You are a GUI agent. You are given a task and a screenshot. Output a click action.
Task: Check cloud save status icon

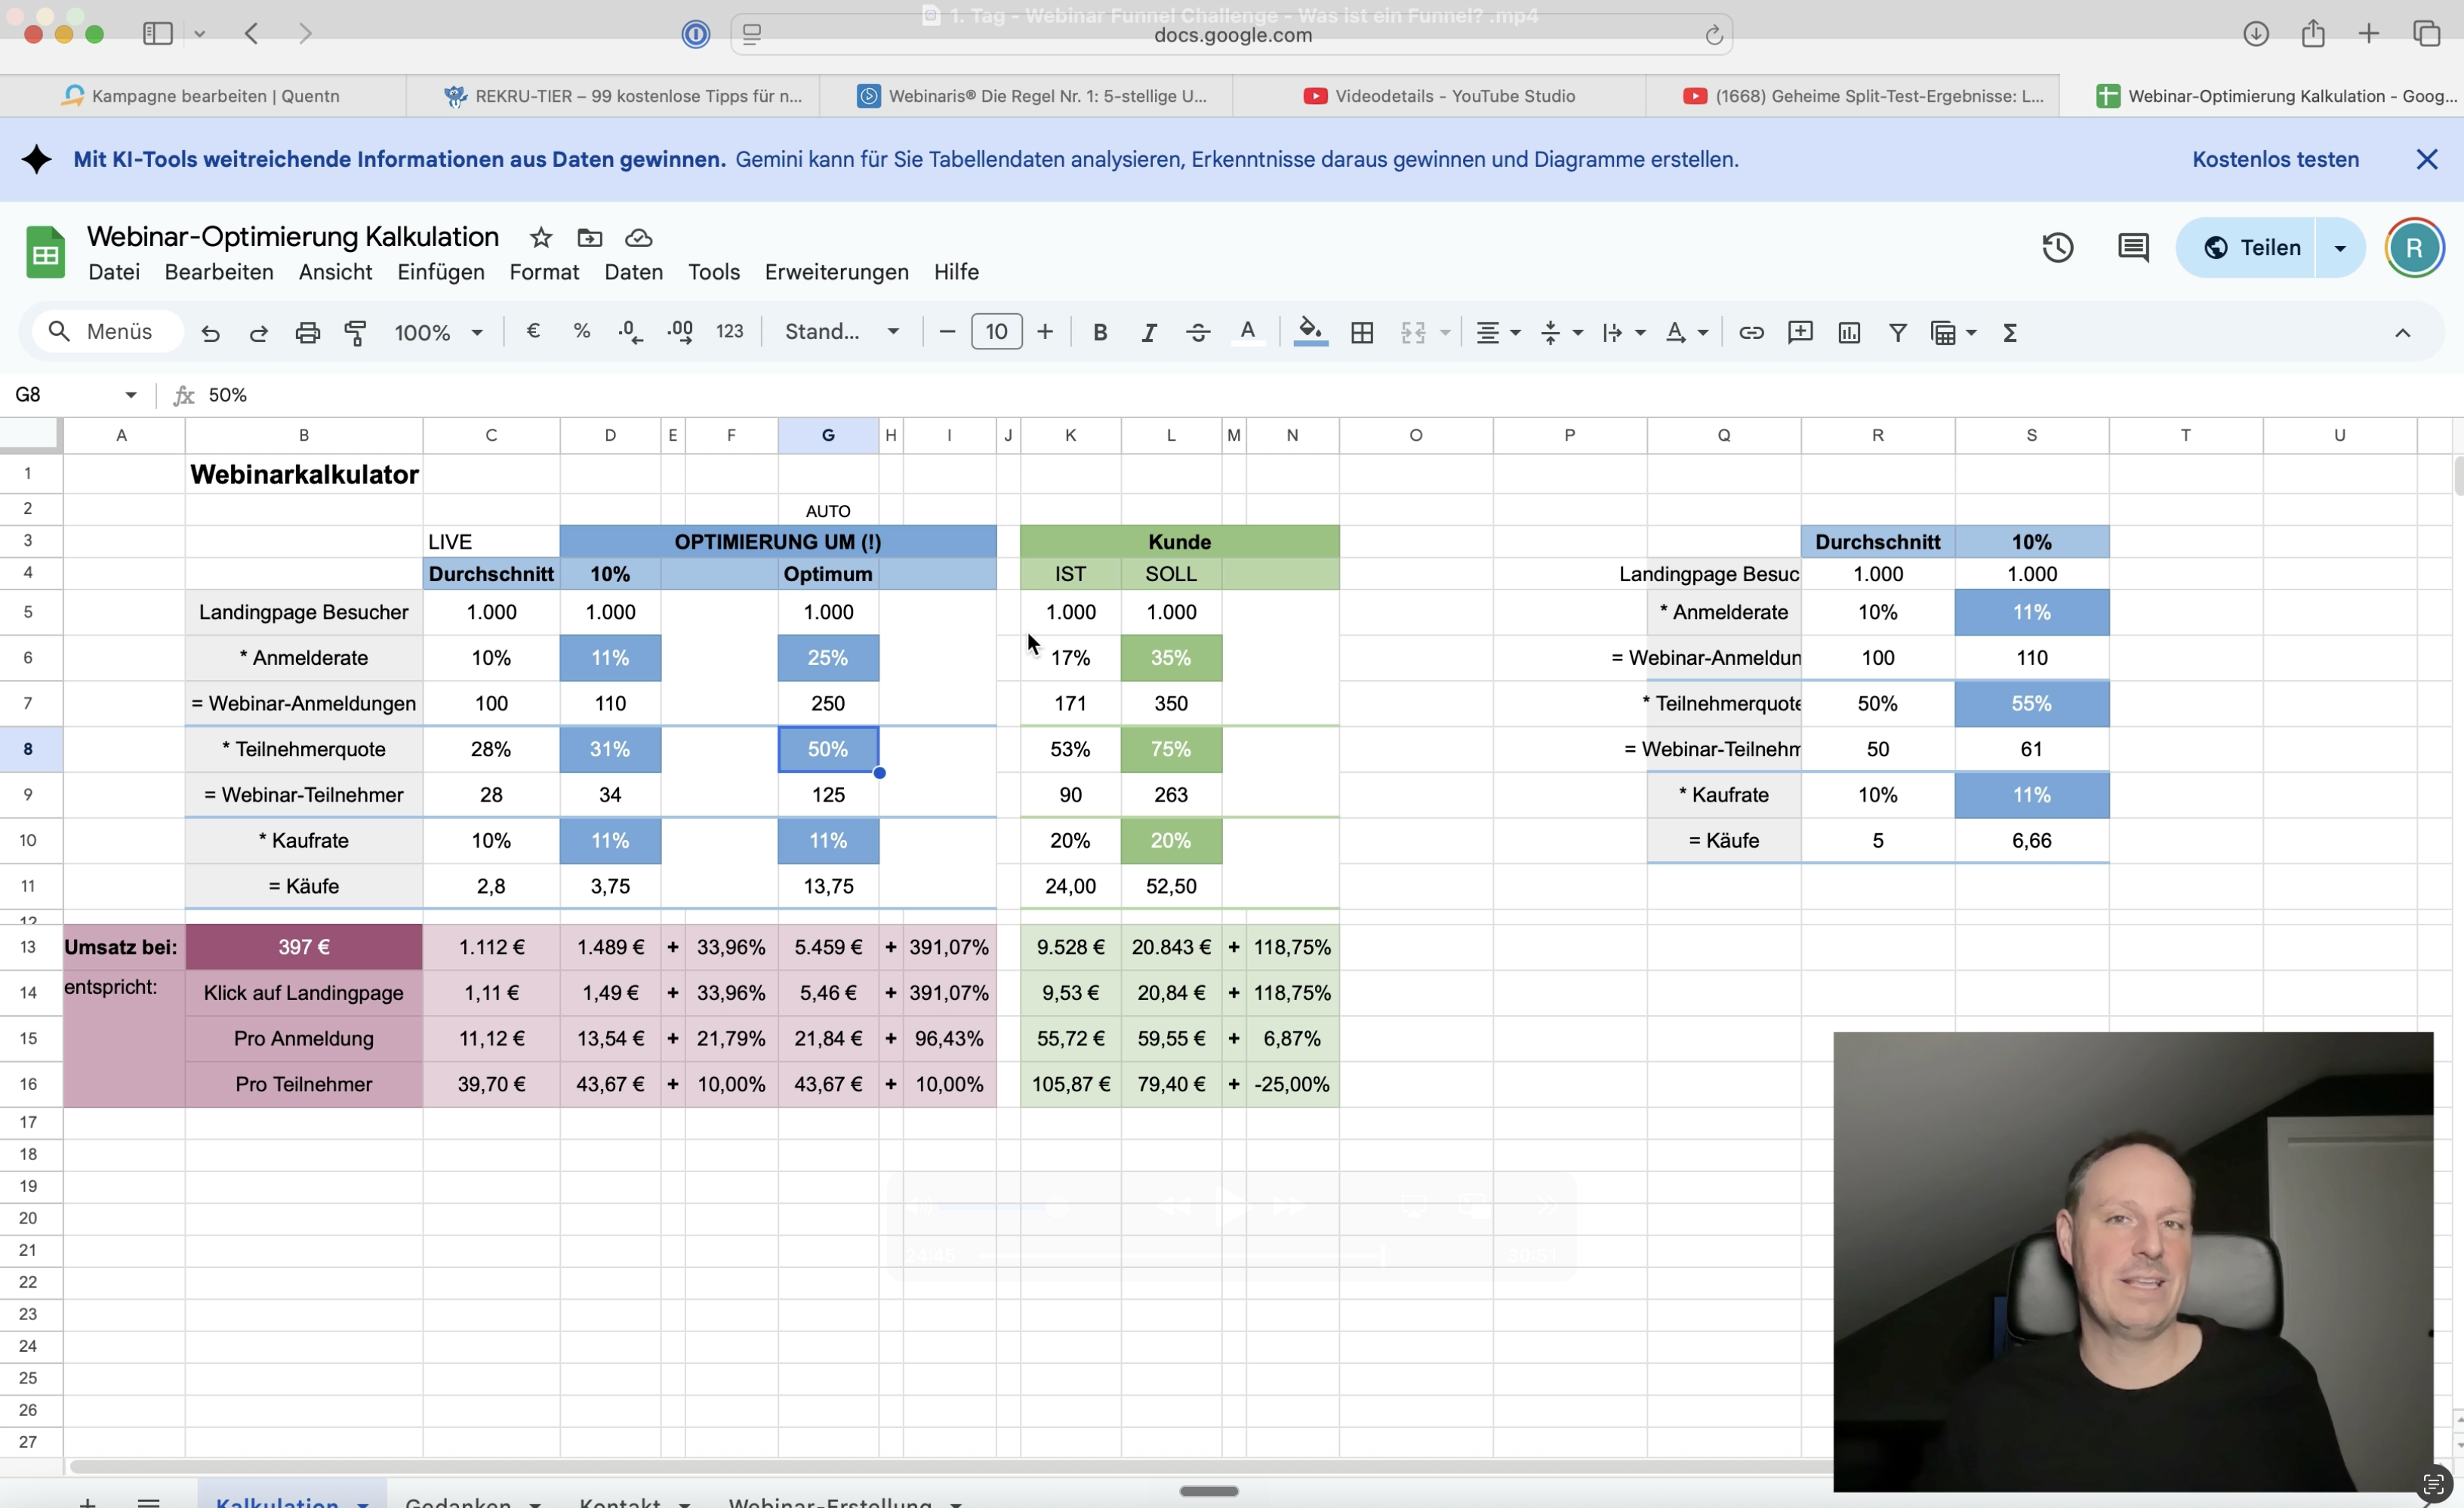(638, 237)
